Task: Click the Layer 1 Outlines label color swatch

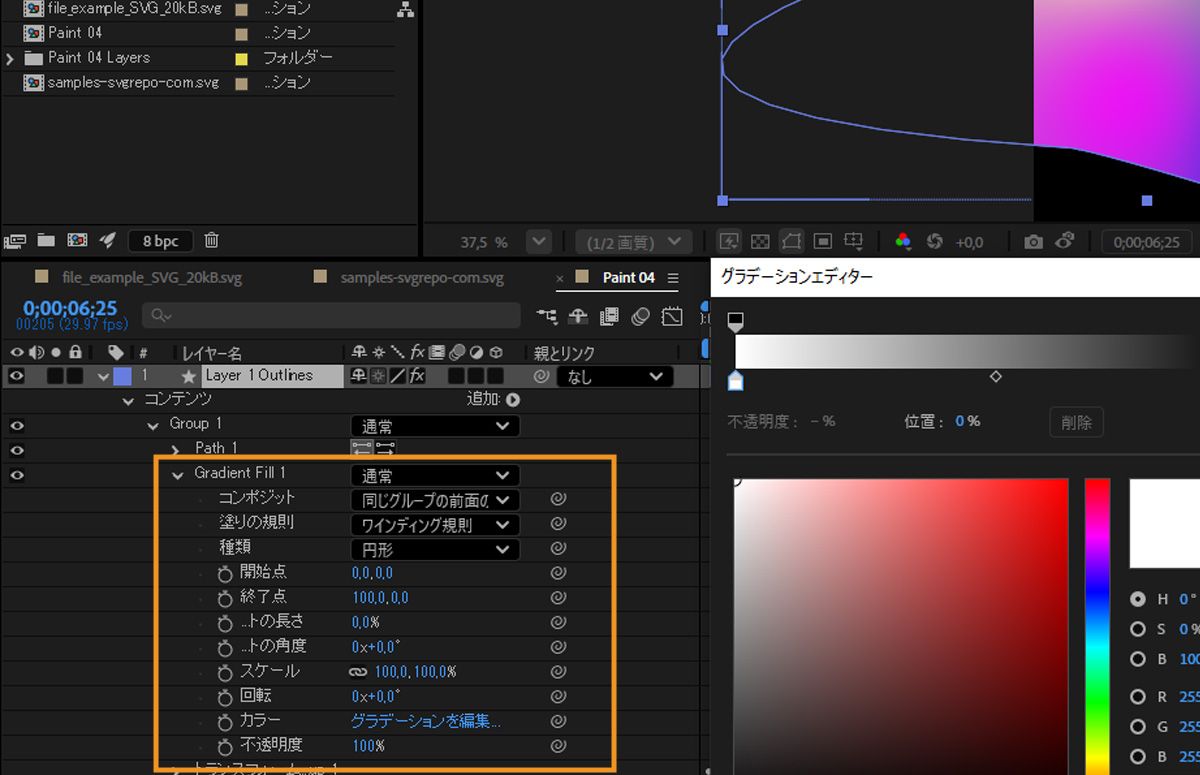Action: tap(122, 376)
